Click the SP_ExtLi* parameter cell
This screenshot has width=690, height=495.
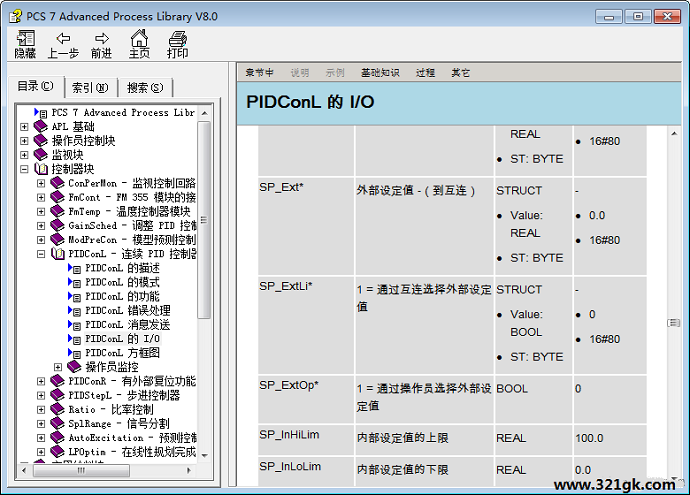[x=306, y=325]
